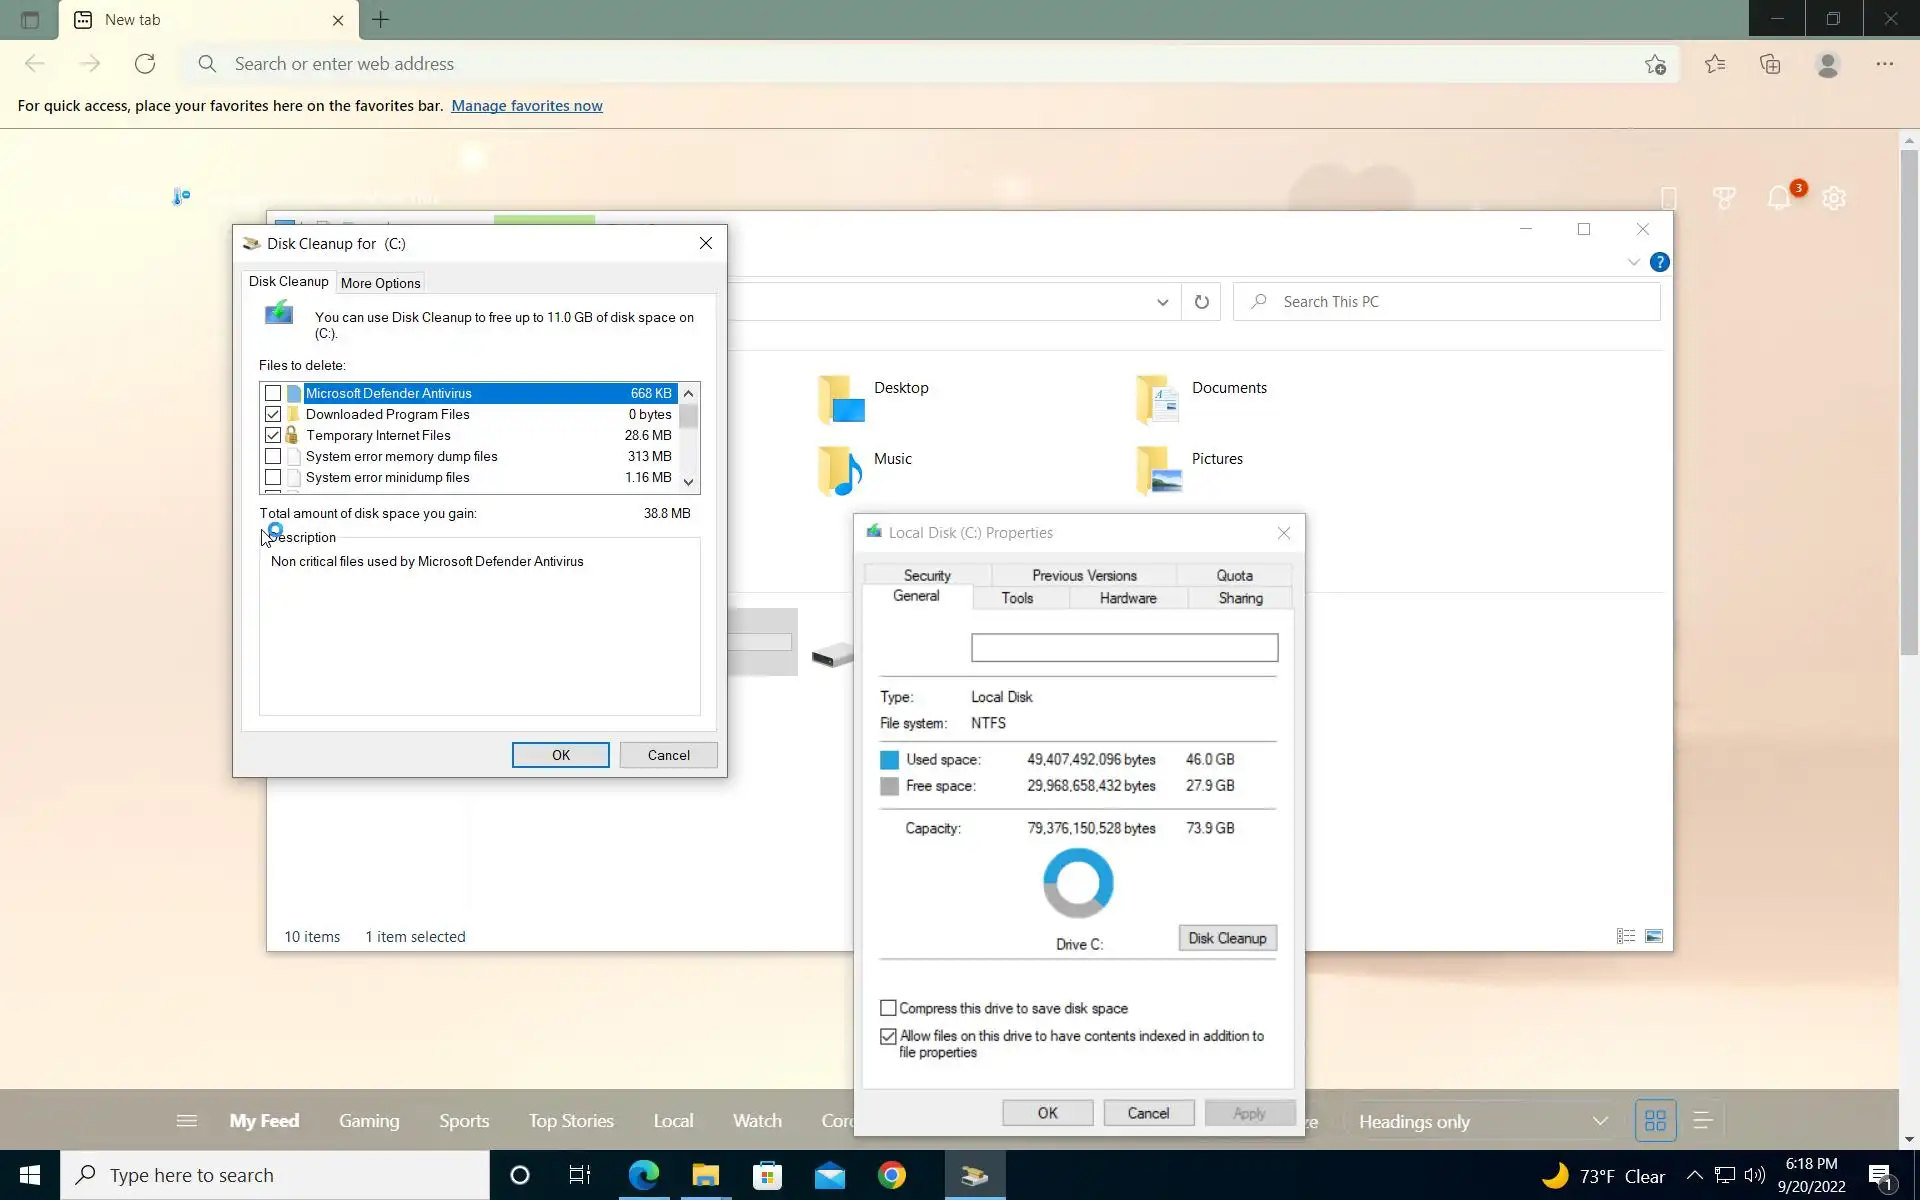Viewport: 1920px width, 1200px height.
Task: Click the Manage favorites now link
Action: pos(526,106)
